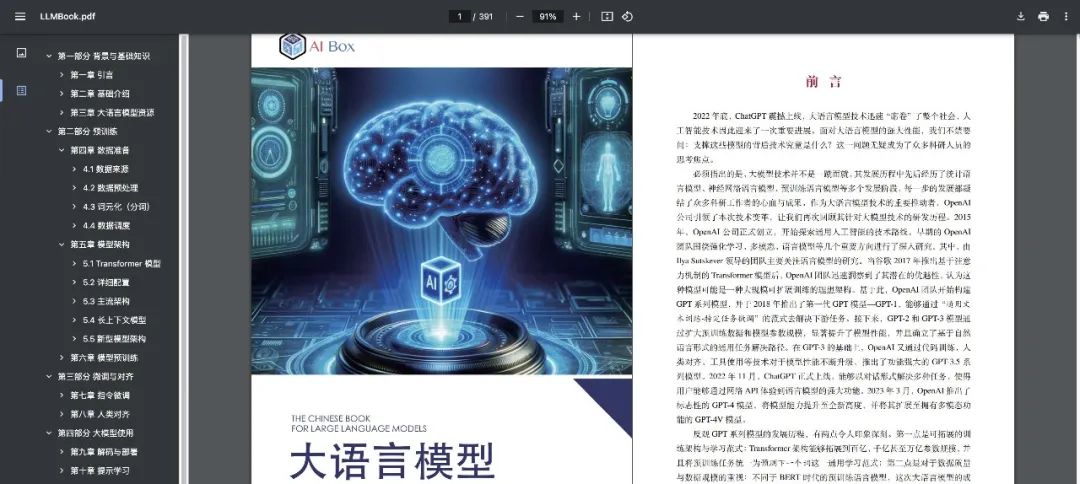This screenshot has width=1080, height=484.
Task: Collapse the 第四章 数据准备 chapter chevron
Action: coord(61,149)
